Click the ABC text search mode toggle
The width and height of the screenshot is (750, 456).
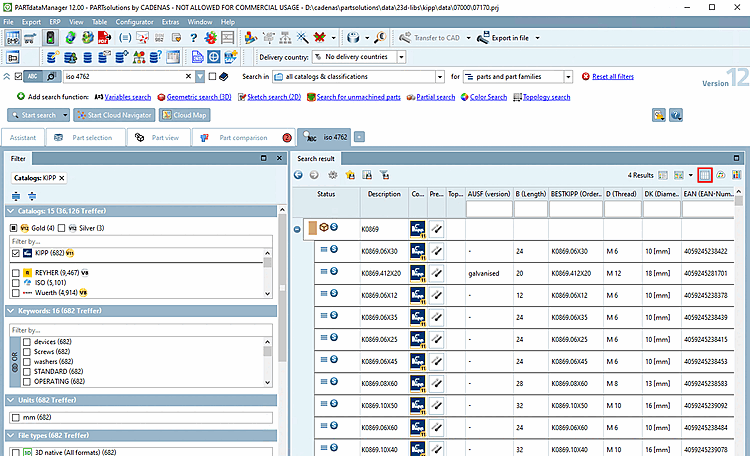pos(33,76)
